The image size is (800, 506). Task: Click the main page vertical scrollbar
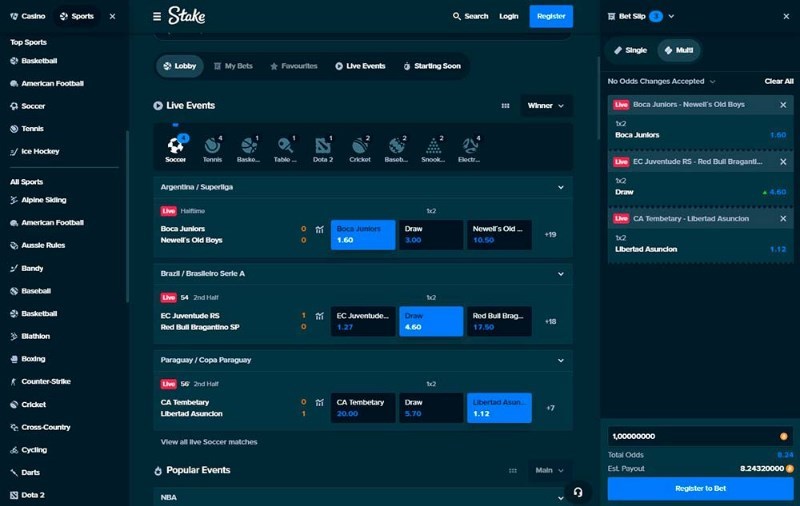[x=599, y=97]
